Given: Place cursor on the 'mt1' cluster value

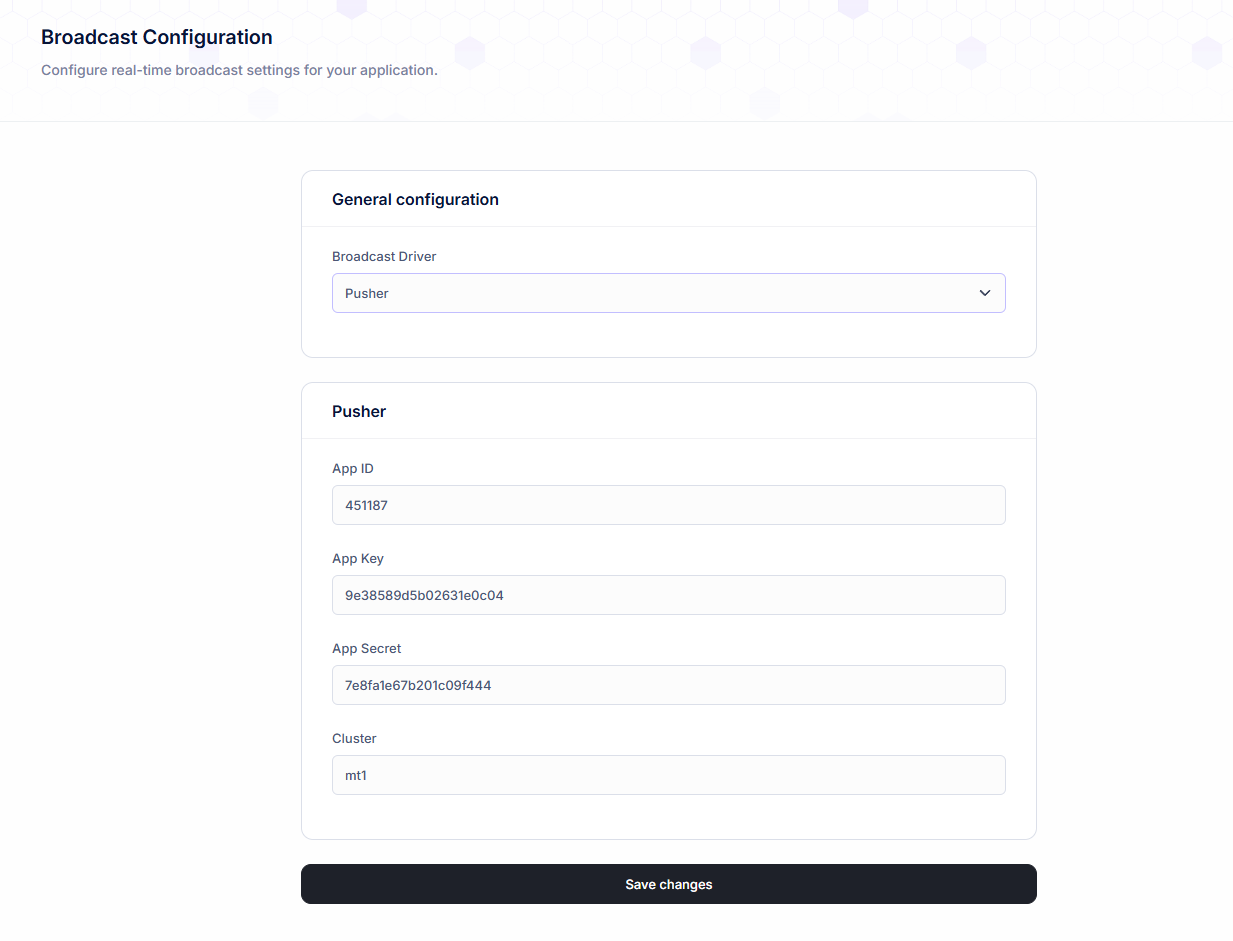Looking at the screenshot, I should (x=356, y=775).
